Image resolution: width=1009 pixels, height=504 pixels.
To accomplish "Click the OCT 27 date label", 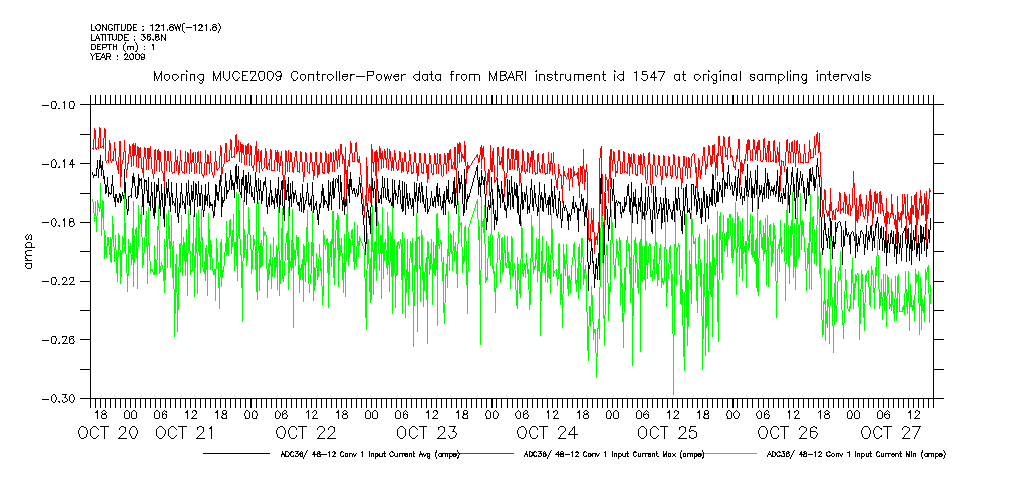I will coord(893,433).
